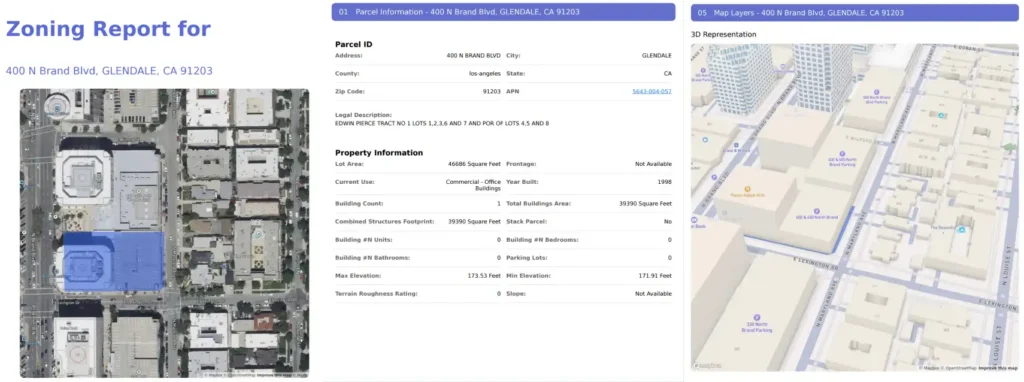Click the Year Built value 1998
Image resolution: width=1024 pixels, height=382 pixels.
pyautogui.click(x=665, y=182)
